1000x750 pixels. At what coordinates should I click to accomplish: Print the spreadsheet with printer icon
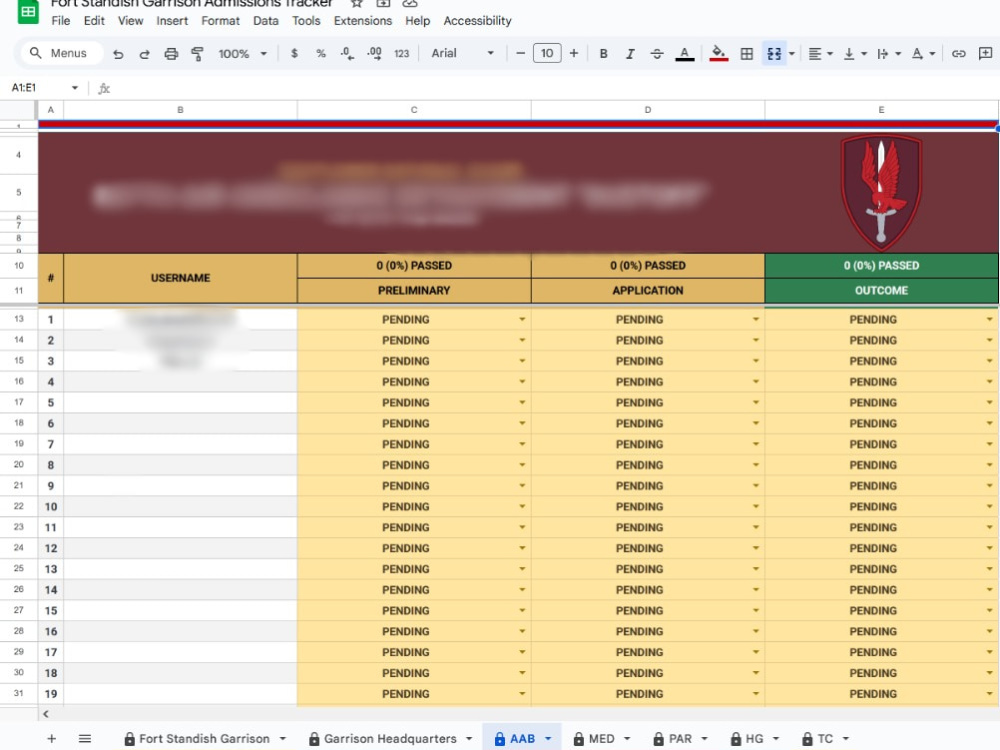click(x=171, y=54)
